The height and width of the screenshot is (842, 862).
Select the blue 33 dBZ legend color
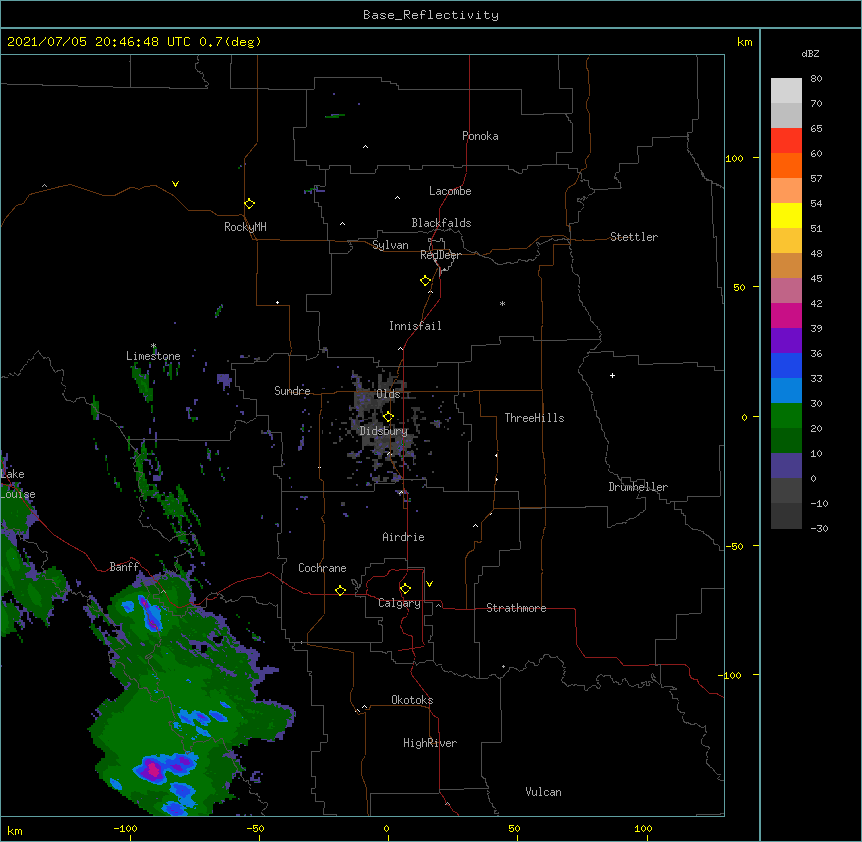coord(786,365)
